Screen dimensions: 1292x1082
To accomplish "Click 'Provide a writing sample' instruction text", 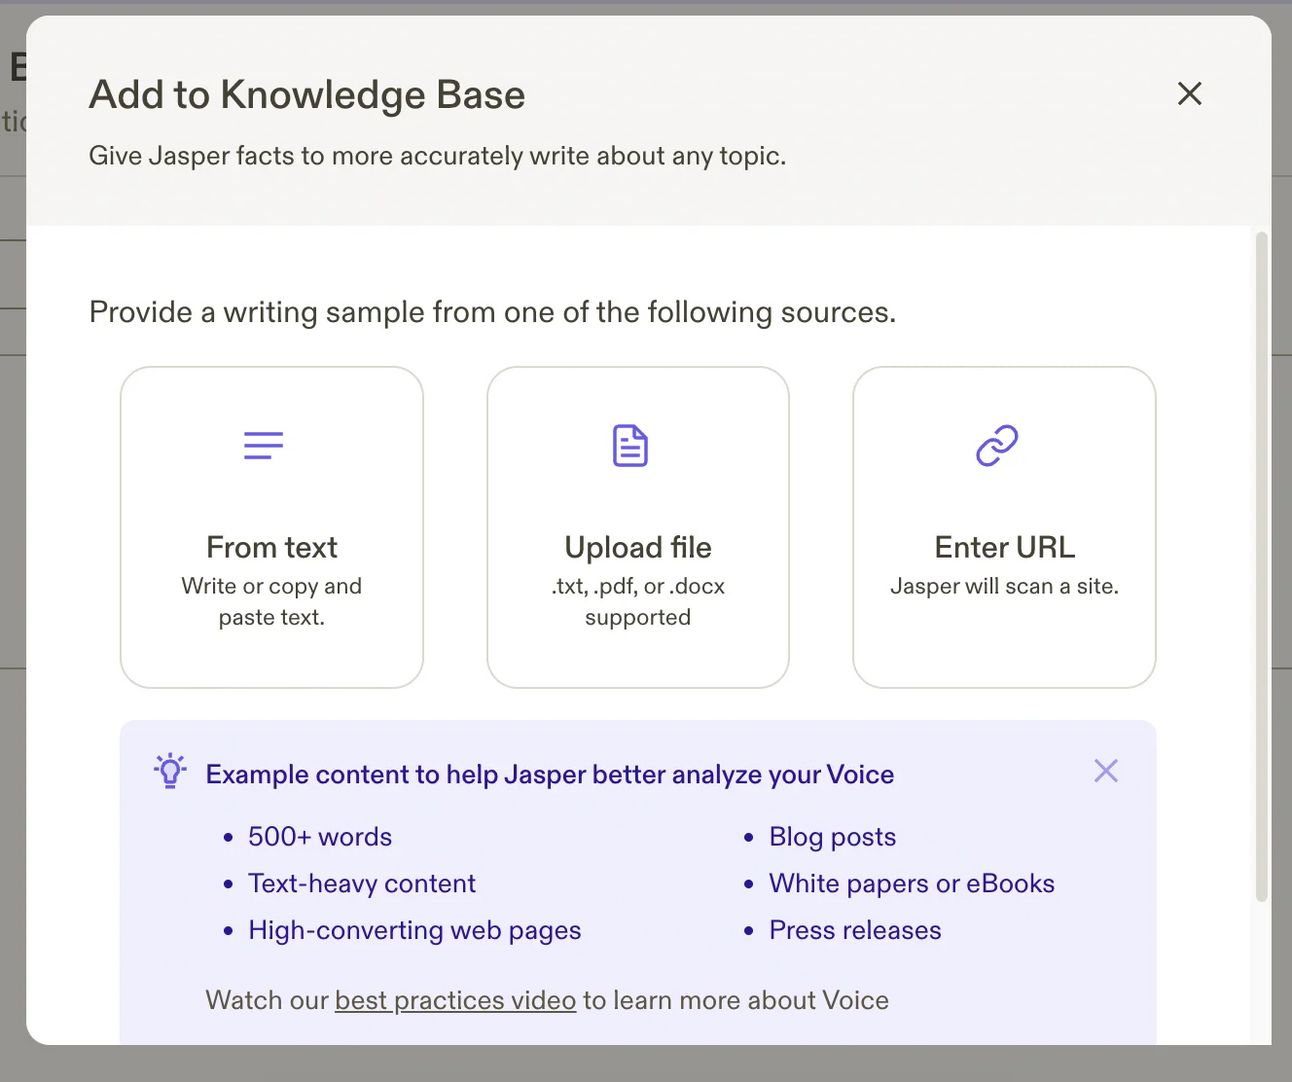I will [492, 312].
